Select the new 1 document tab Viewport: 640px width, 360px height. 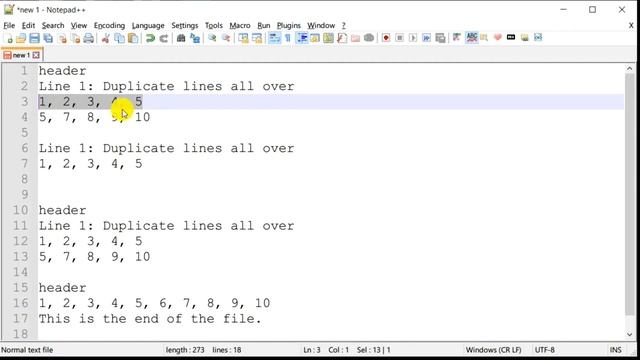coord(21,55)
